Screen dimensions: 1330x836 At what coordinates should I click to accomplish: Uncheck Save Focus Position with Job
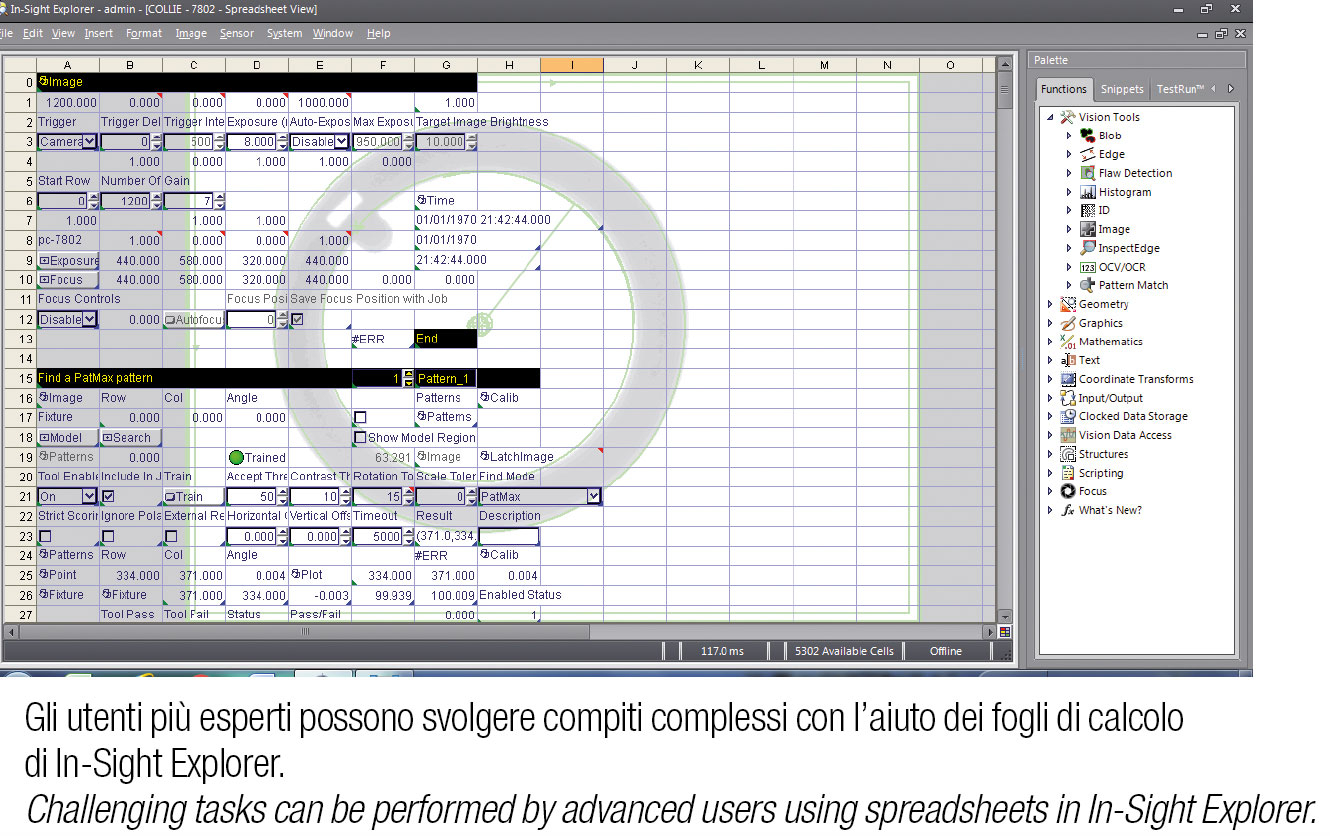click(x=297, y=320)
